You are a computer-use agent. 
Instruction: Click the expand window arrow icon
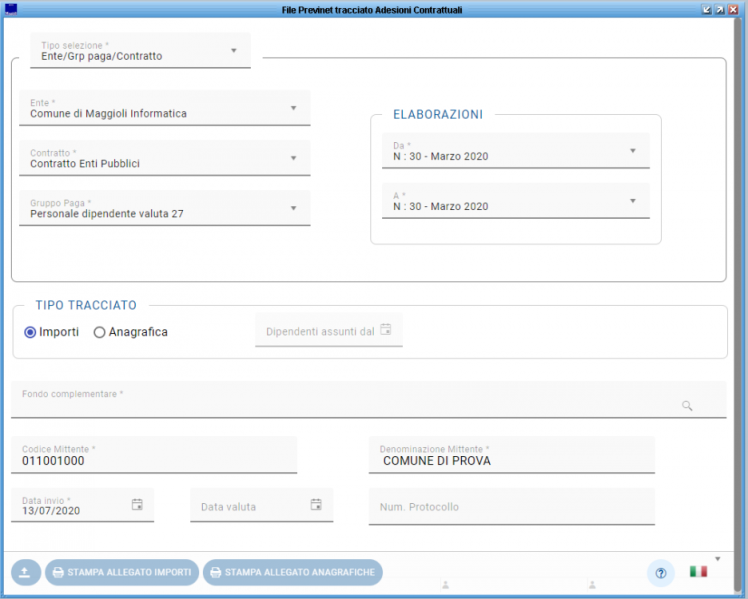pyautogui.click(x=720, y=10)
